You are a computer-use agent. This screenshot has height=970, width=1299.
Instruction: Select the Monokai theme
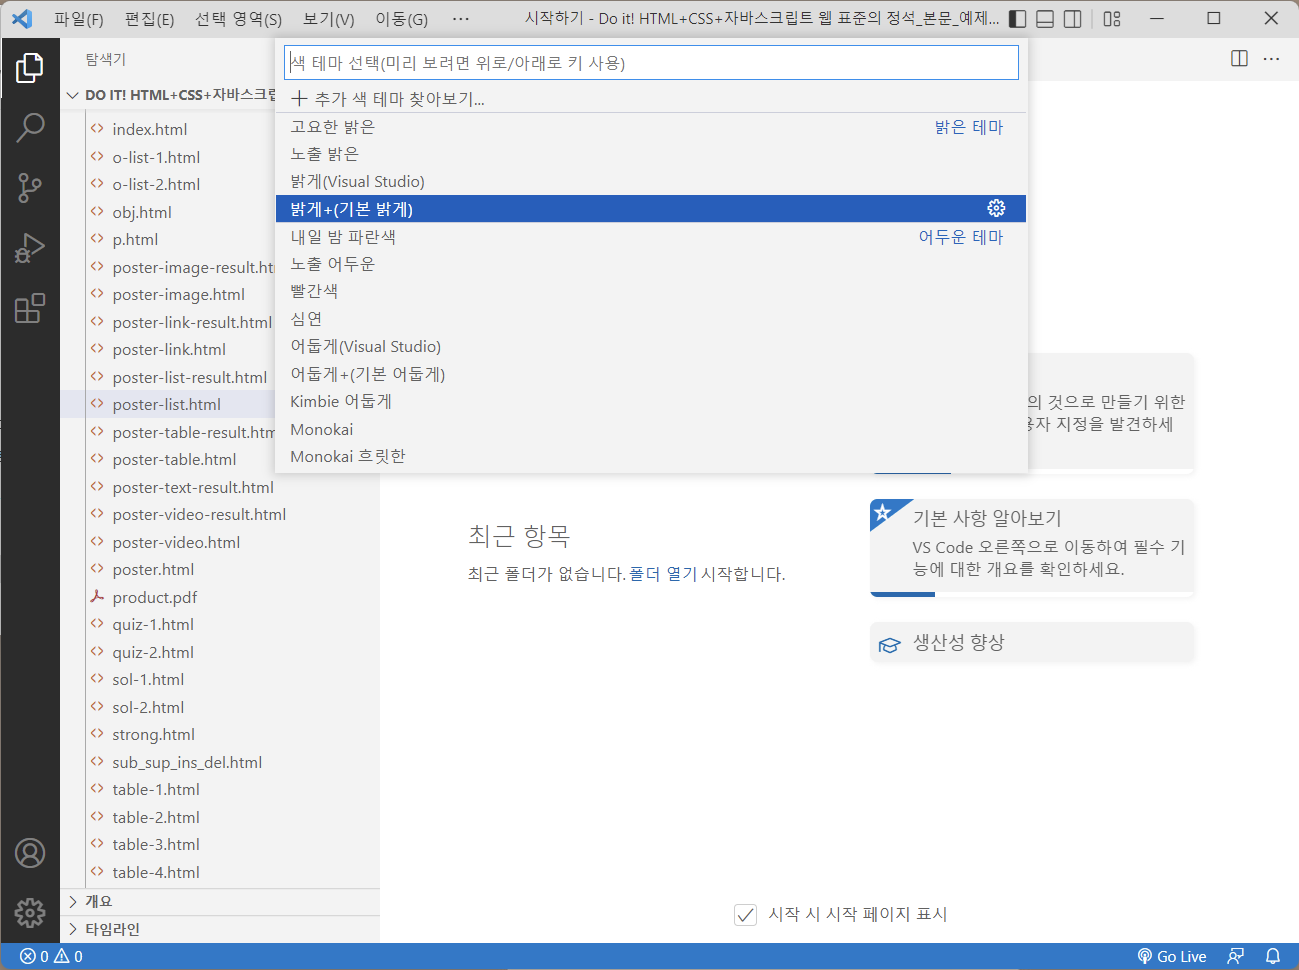[651, 429]
